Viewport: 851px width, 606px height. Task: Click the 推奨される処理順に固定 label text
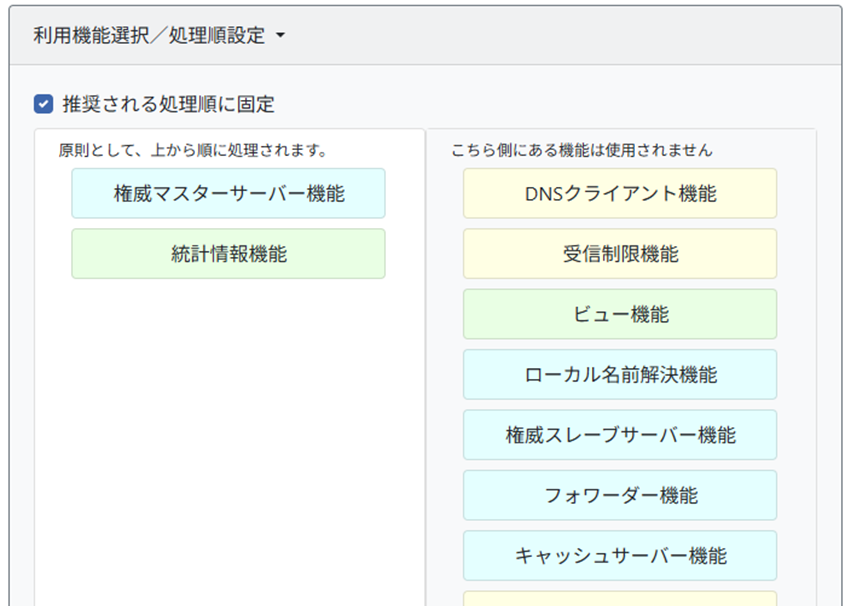[x=168, y=104]
